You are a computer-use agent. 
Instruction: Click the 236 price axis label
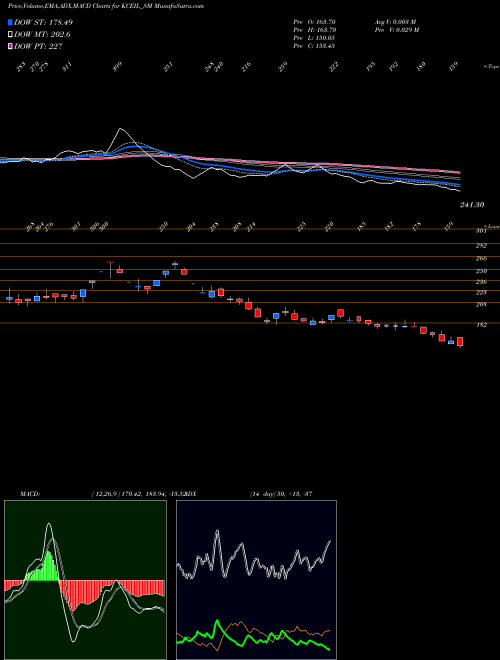(x=481, y=282)
